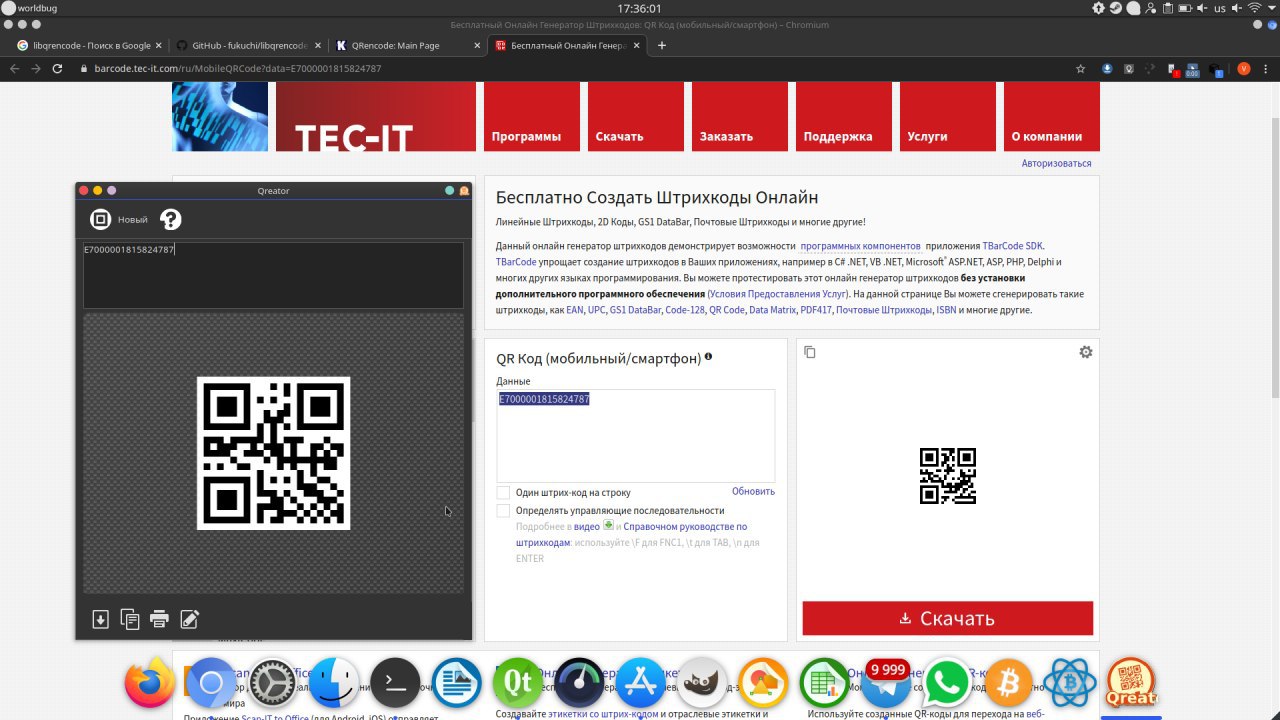Image resolution: width=1280 pixels, height=720 pixels.
Task: Click the Qreator text input field
Action: point(273,275)
